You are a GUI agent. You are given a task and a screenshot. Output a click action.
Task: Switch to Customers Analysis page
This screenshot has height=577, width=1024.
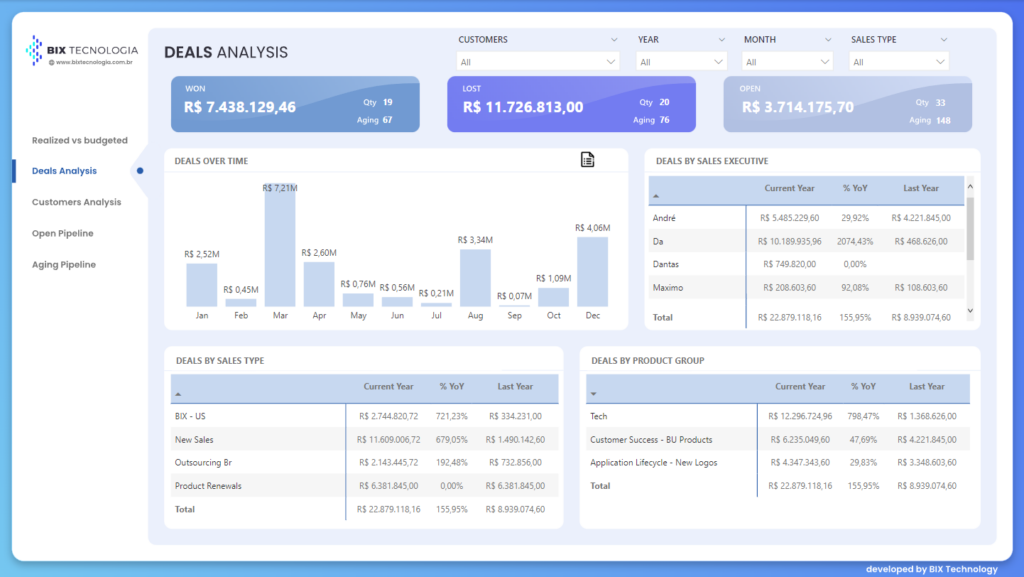click(76, 202)
